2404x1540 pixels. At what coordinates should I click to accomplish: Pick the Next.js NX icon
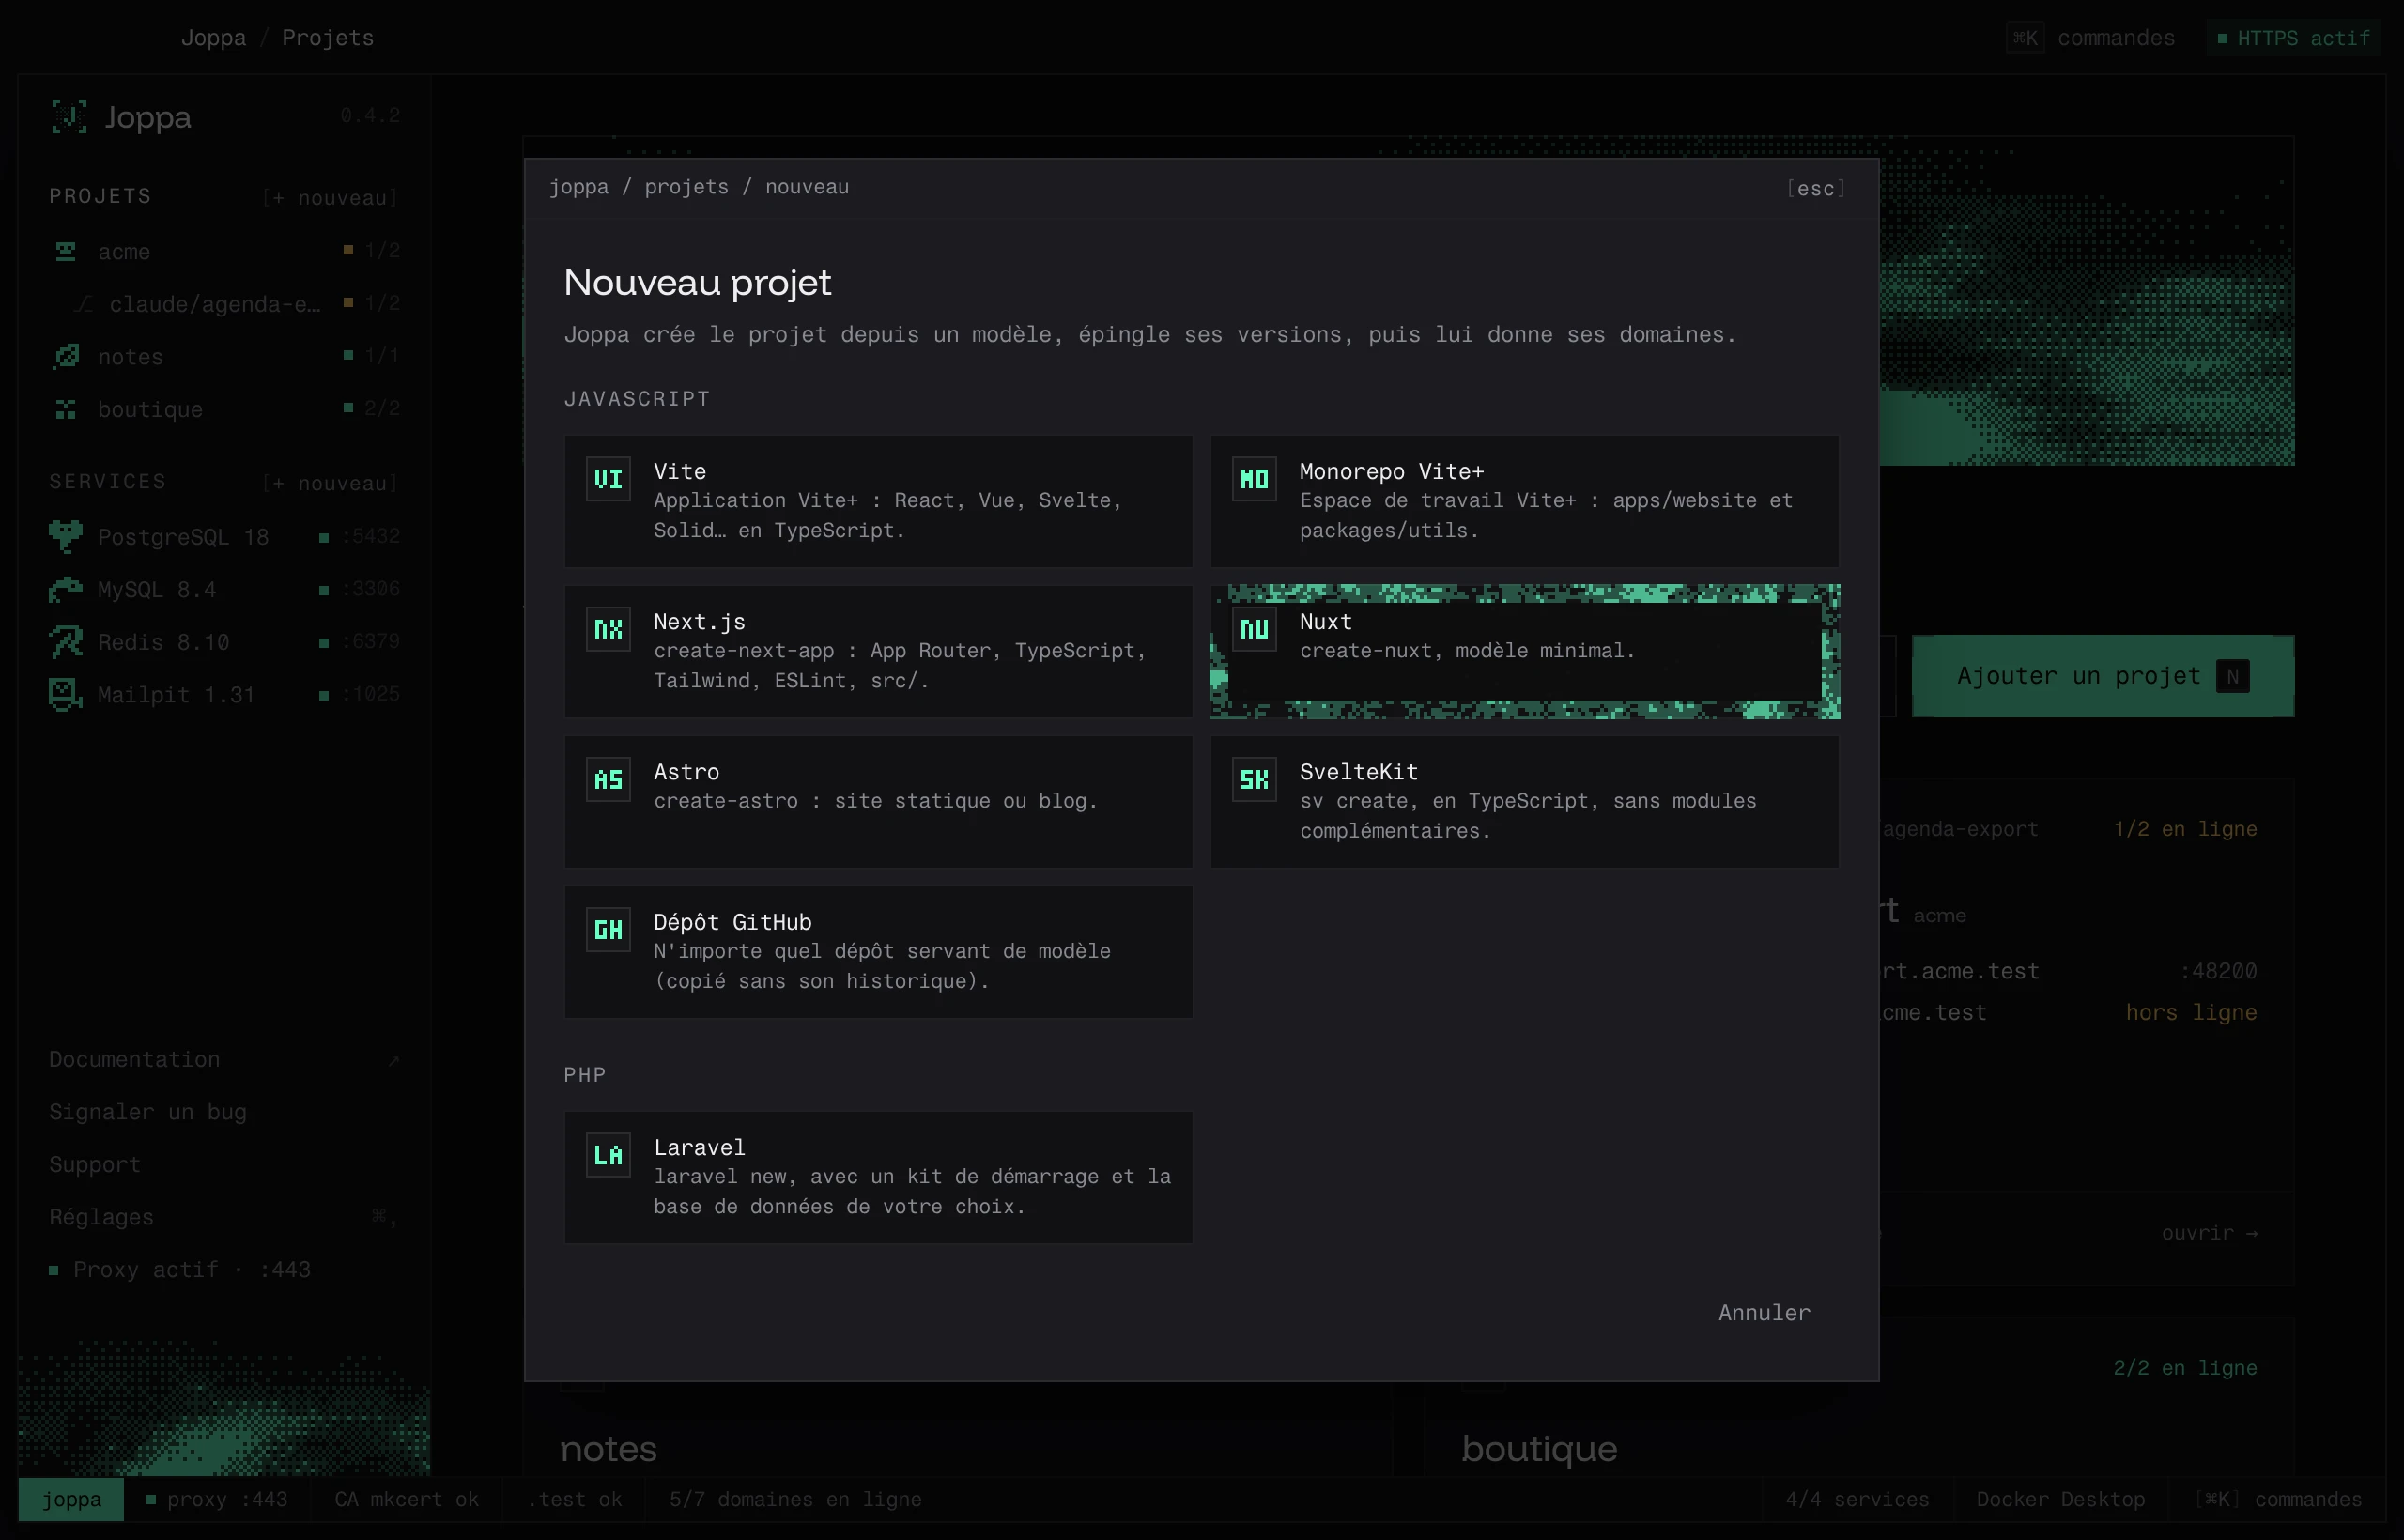608,629
